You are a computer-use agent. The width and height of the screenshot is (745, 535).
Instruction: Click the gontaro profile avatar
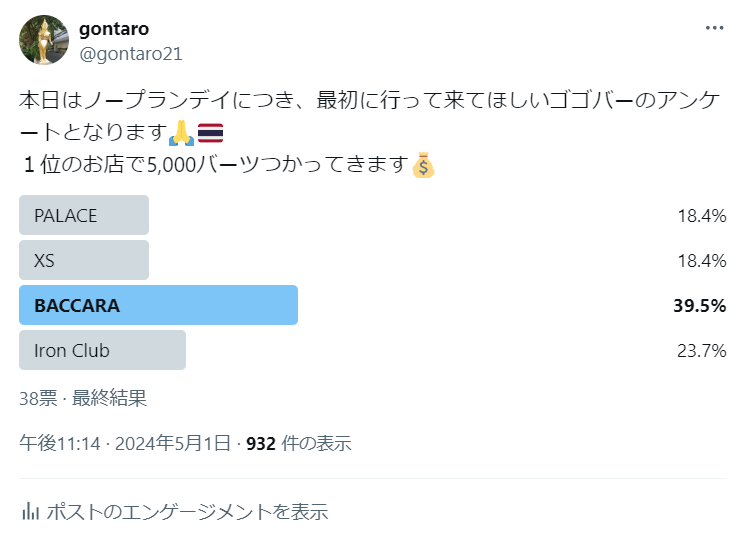tap(44, 40)
